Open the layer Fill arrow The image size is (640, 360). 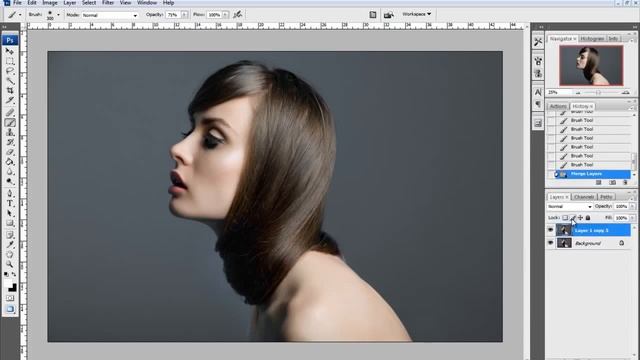coord(632,218)
